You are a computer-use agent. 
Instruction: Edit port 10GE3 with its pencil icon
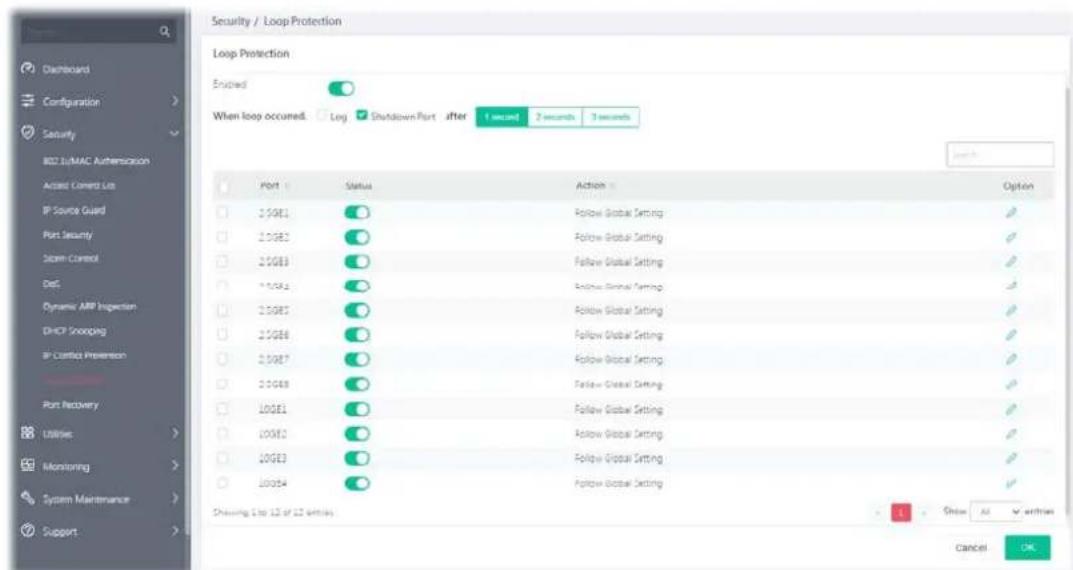(x=1011, y=458)
